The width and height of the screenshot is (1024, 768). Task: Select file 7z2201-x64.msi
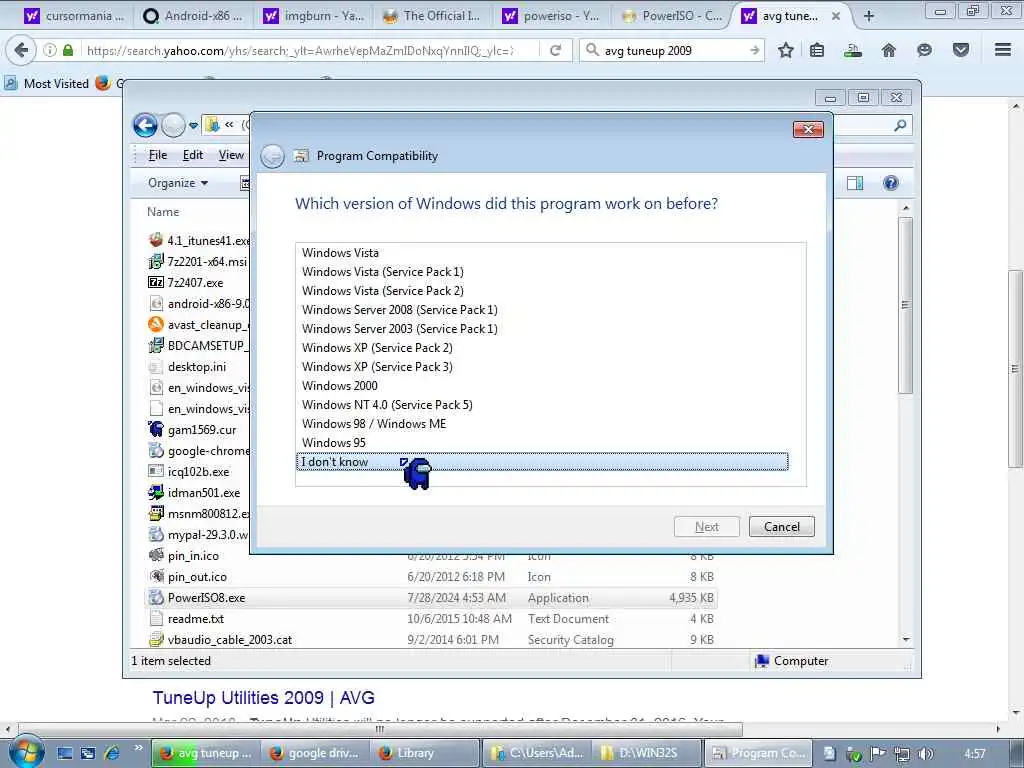tap(199, 261)
